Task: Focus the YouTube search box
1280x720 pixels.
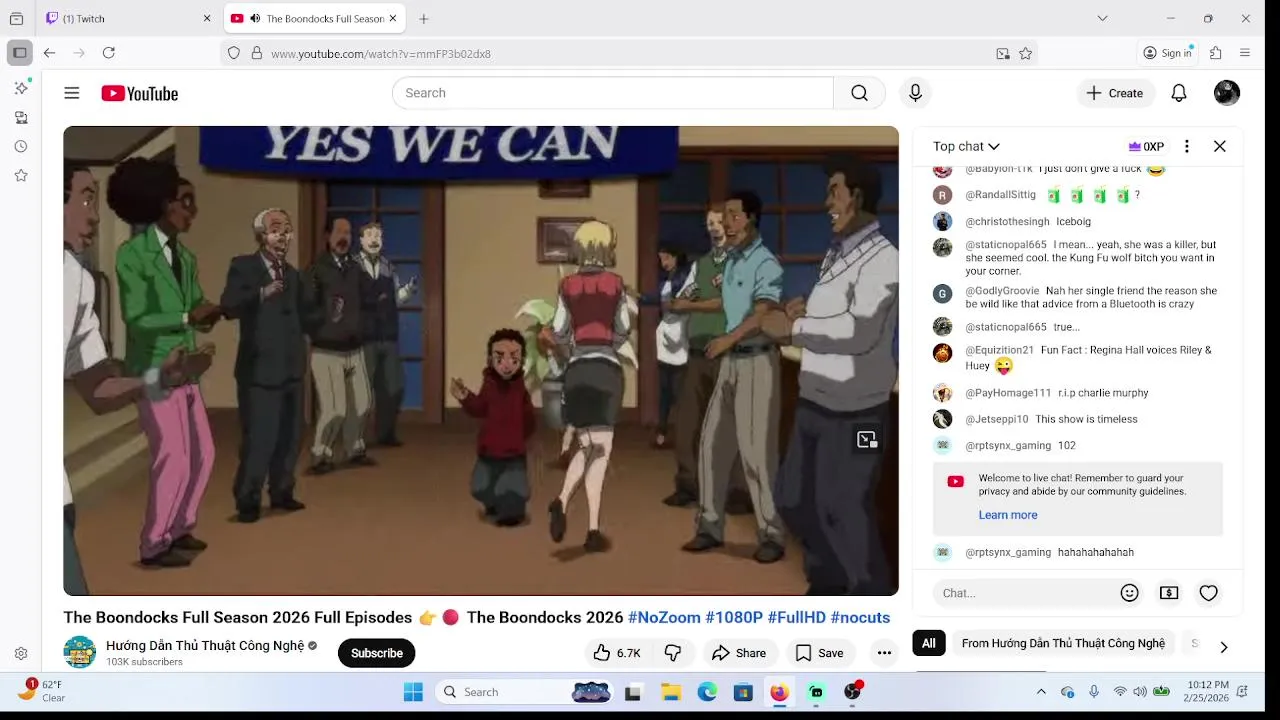Action: pyautogui.click(x=612, y=93)
